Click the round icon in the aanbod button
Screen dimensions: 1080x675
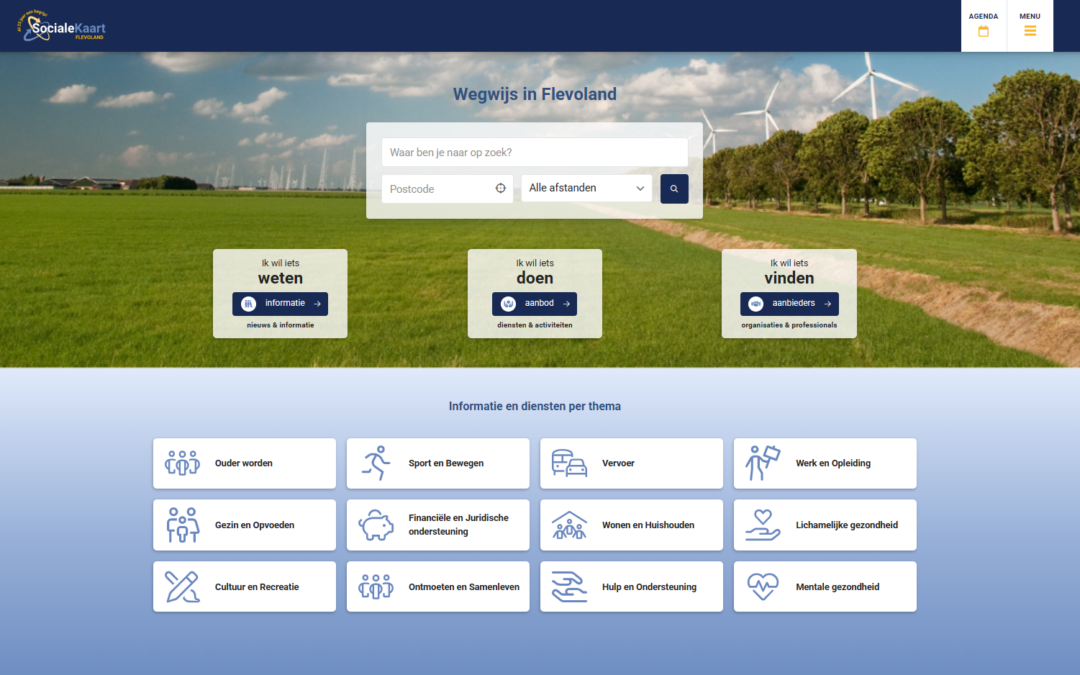coord(508,304)
